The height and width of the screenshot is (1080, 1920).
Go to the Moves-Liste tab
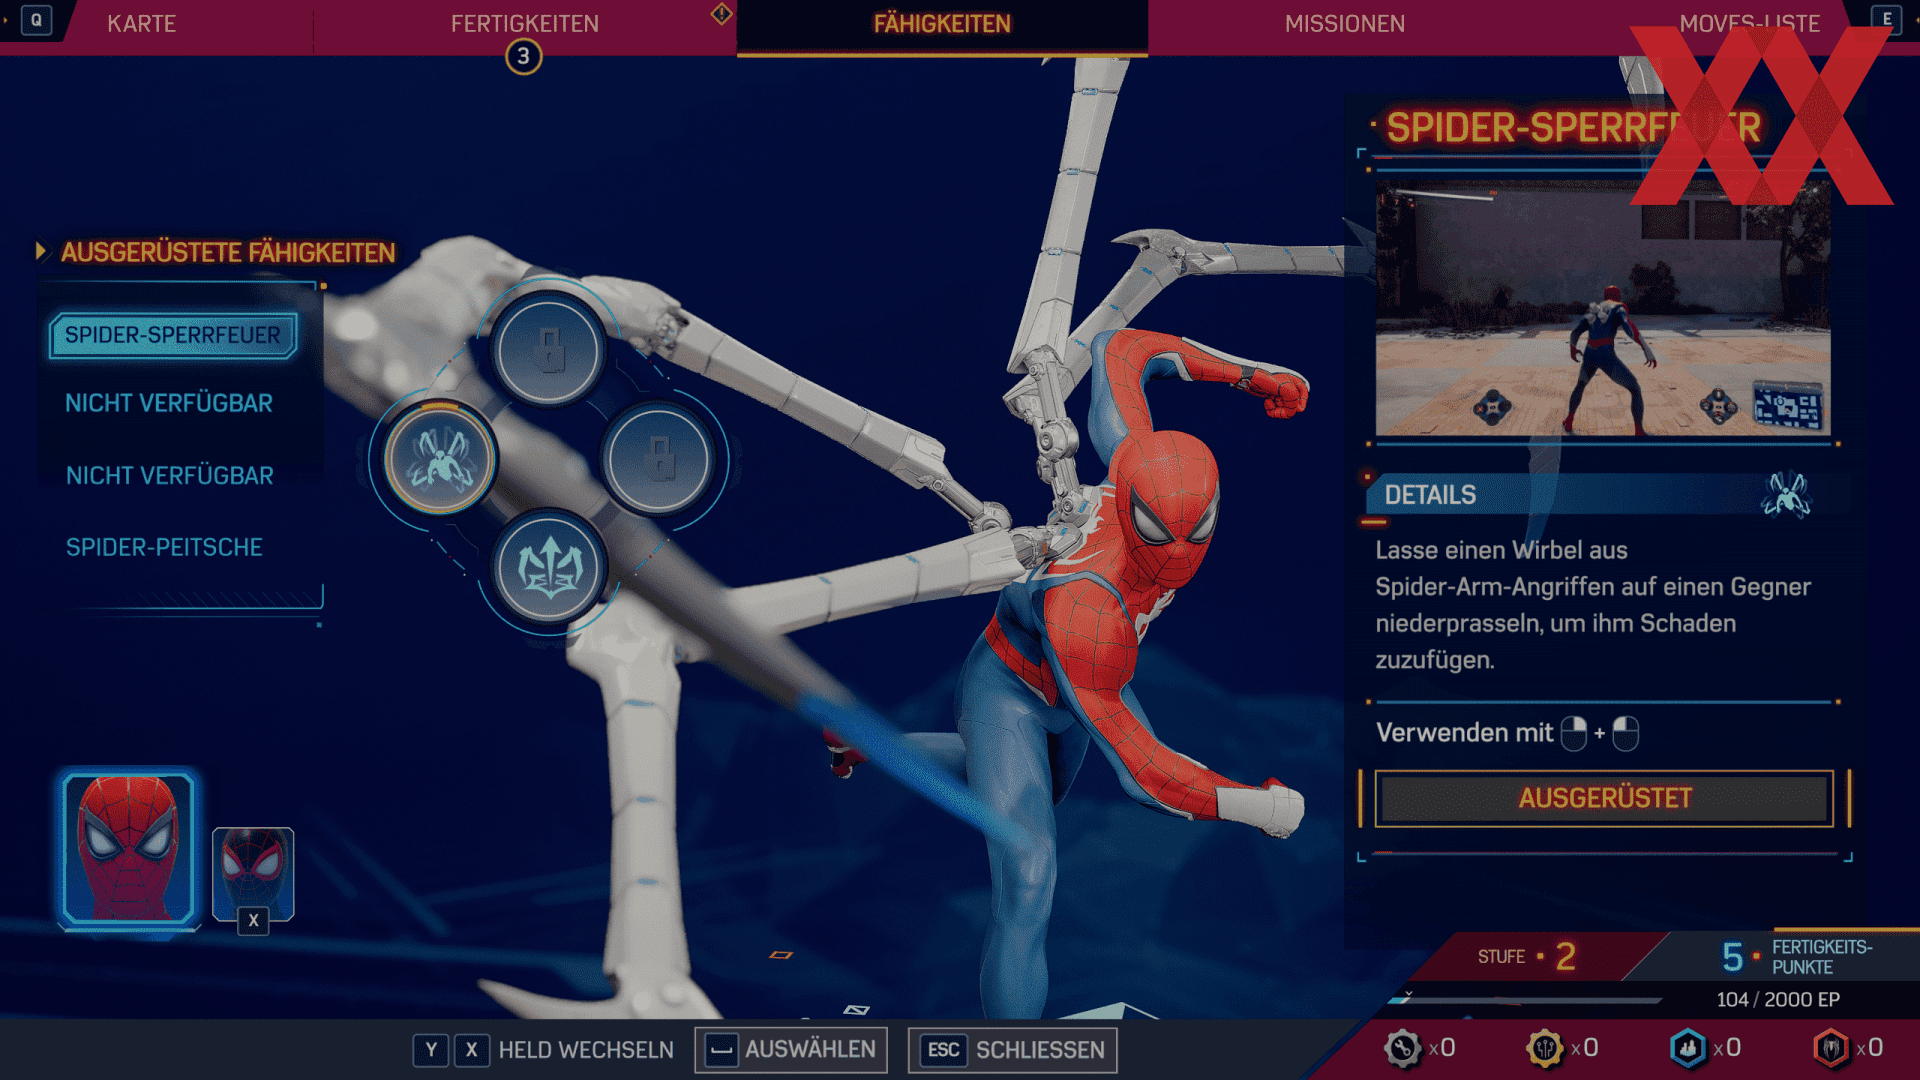pyautogui.click(x=1749, y=23)
